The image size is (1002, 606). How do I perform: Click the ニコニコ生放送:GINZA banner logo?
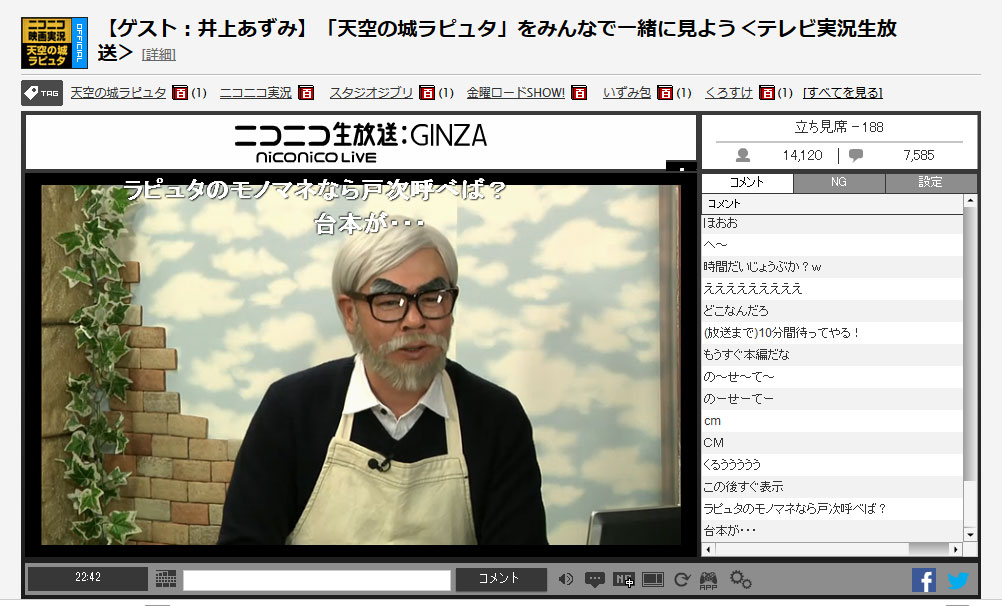pyautogui.click(x=360, y=142)
